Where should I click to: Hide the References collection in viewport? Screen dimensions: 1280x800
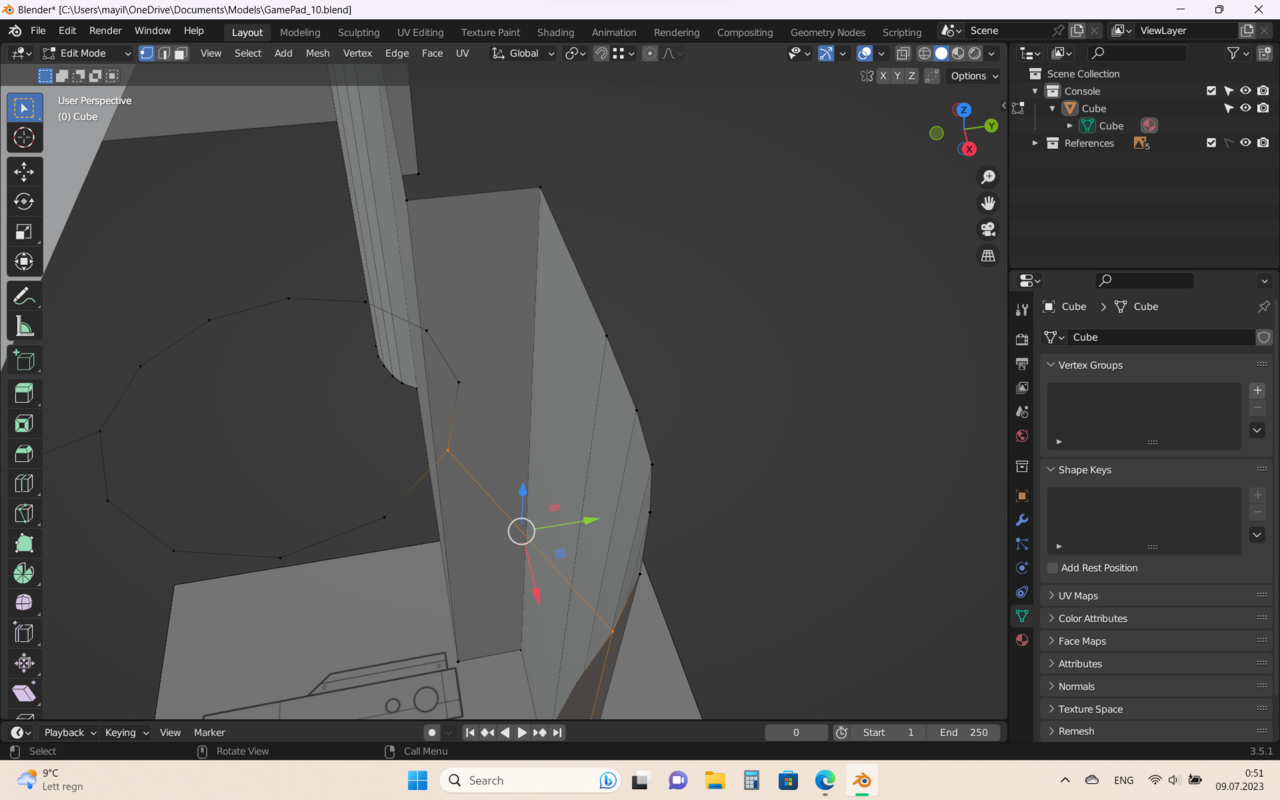(1245, 143)
